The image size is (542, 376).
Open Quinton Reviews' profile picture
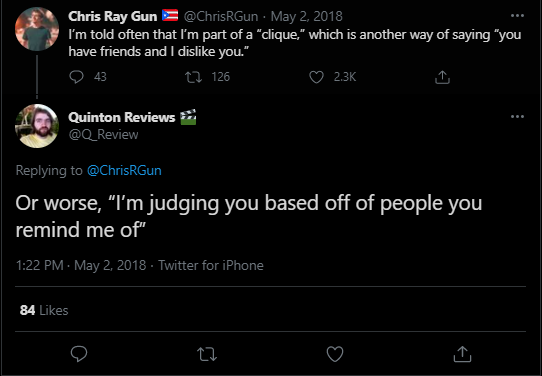[x=37, y=126]
